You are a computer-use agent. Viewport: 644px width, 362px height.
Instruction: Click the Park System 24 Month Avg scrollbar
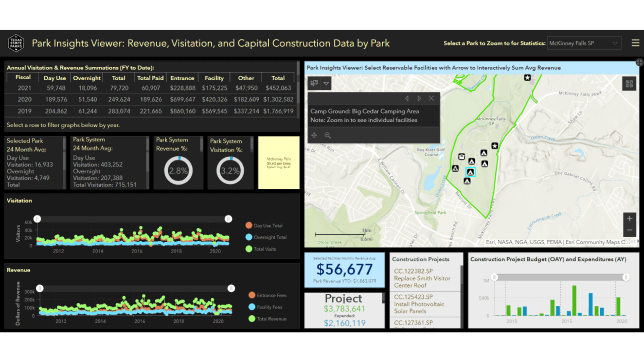147,163
